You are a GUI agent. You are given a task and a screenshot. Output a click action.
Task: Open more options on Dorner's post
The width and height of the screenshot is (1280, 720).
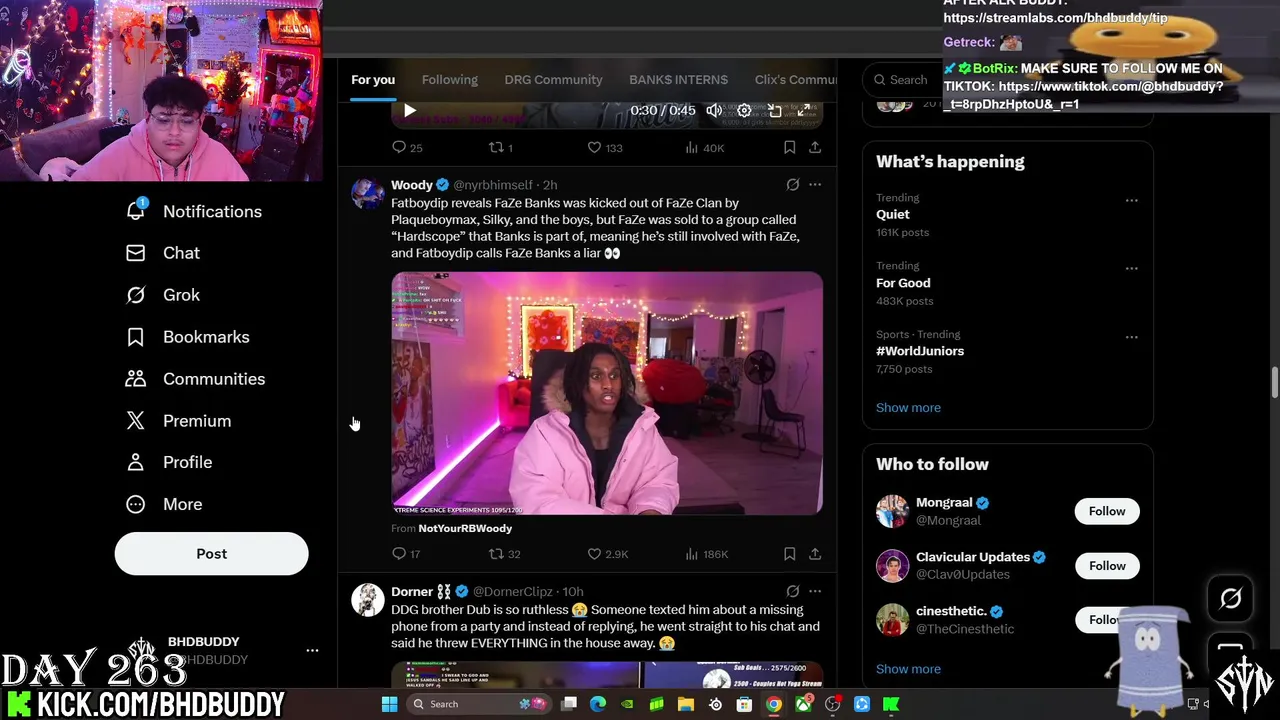coord(815,592)
